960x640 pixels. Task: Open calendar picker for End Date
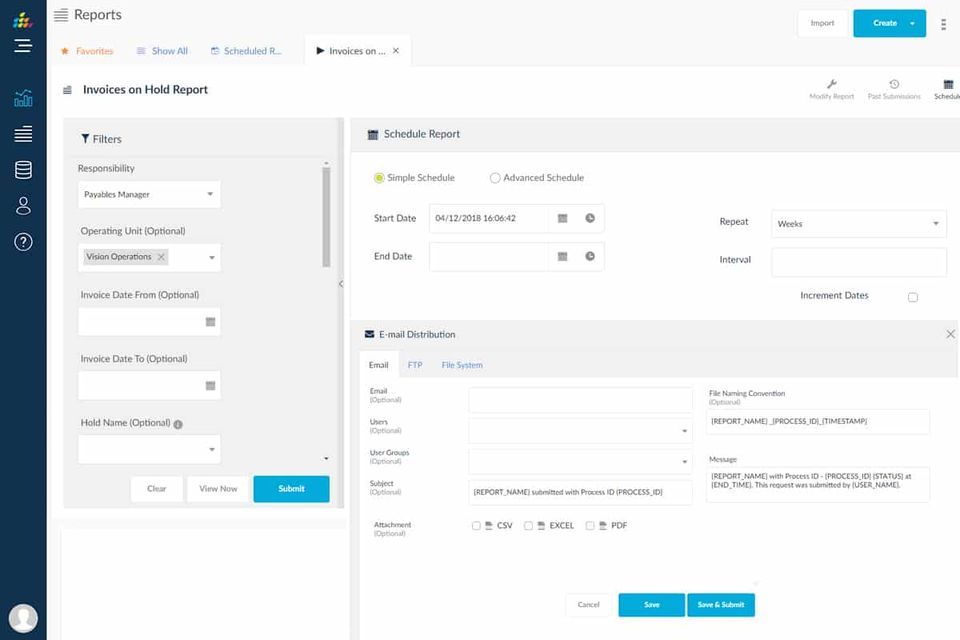click(x=562, y=257)
